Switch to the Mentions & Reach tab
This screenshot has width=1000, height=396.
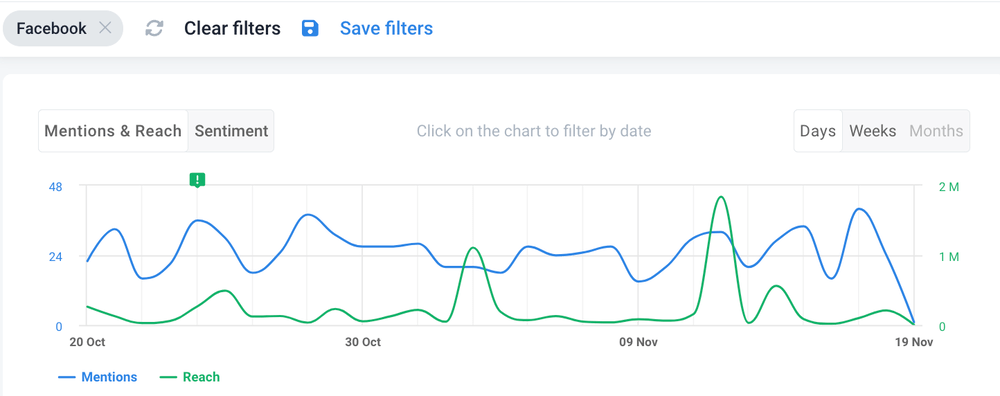113,131
